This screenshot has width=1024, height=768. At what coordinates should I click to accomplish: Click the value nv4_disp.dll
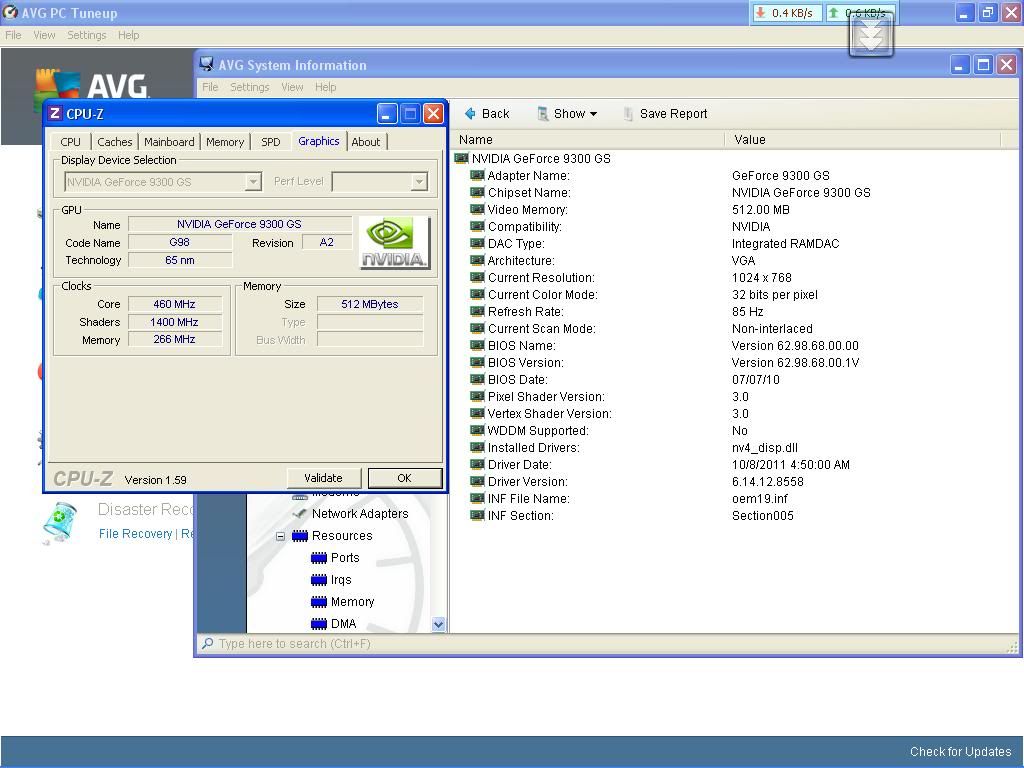coord(765,447)
